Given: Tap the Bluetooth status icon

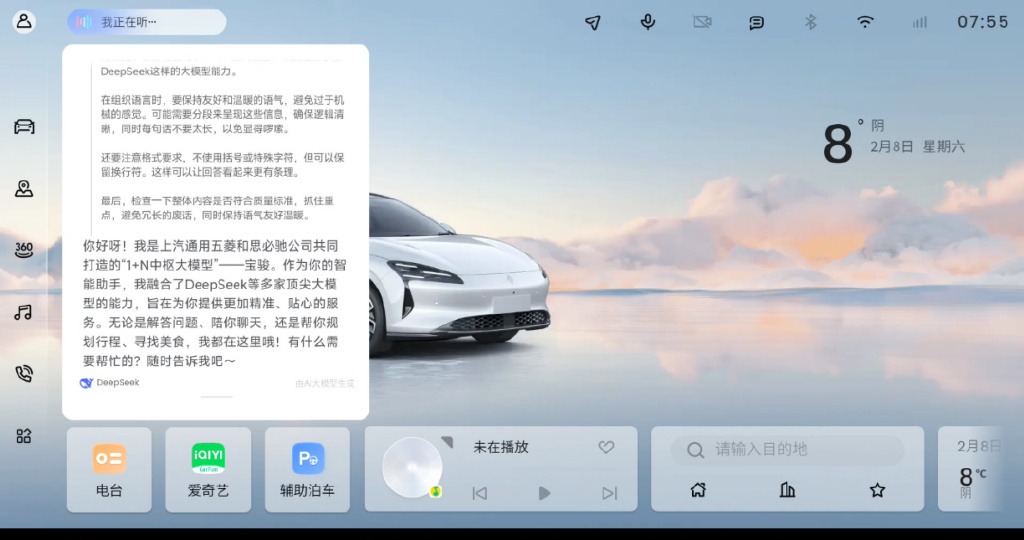Looking at the screenshot, I should point(810,22).
